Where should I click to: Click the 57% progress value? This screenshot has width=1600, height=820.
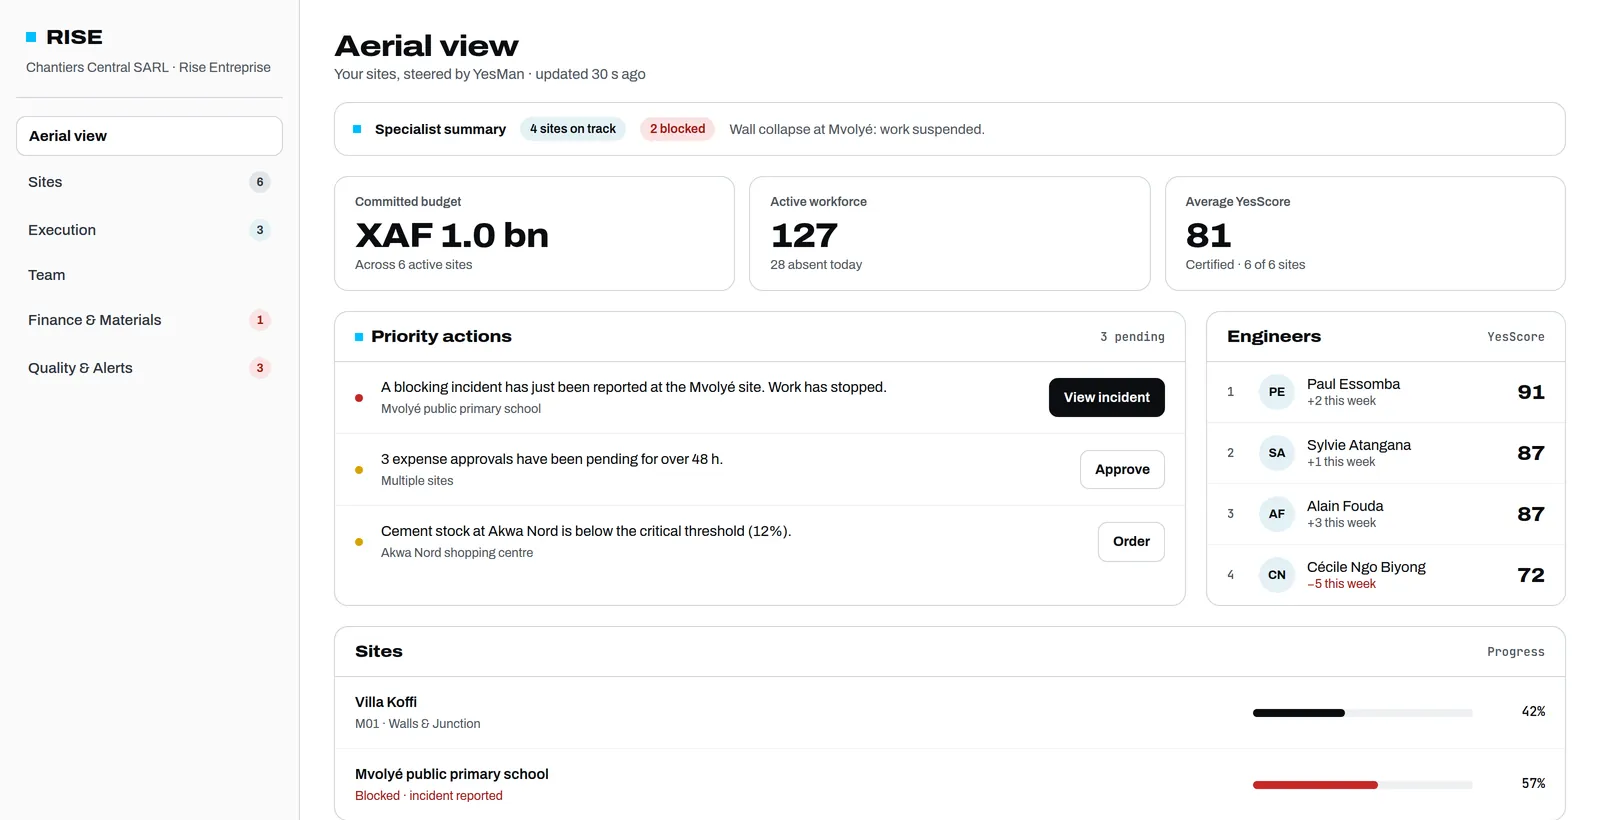pos(1533,784)
